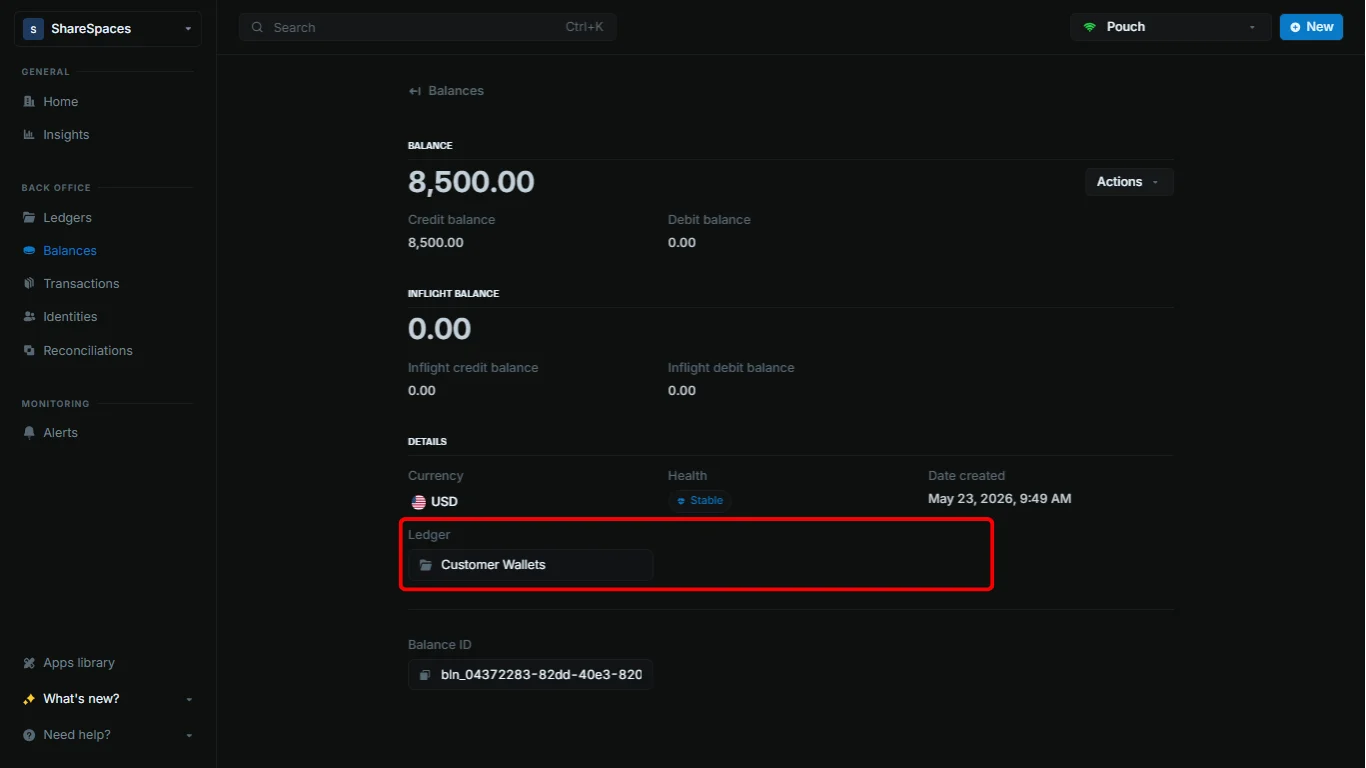Open the Customer Wallets ledger
The image size is (1366, 768).
pos(530,564)
